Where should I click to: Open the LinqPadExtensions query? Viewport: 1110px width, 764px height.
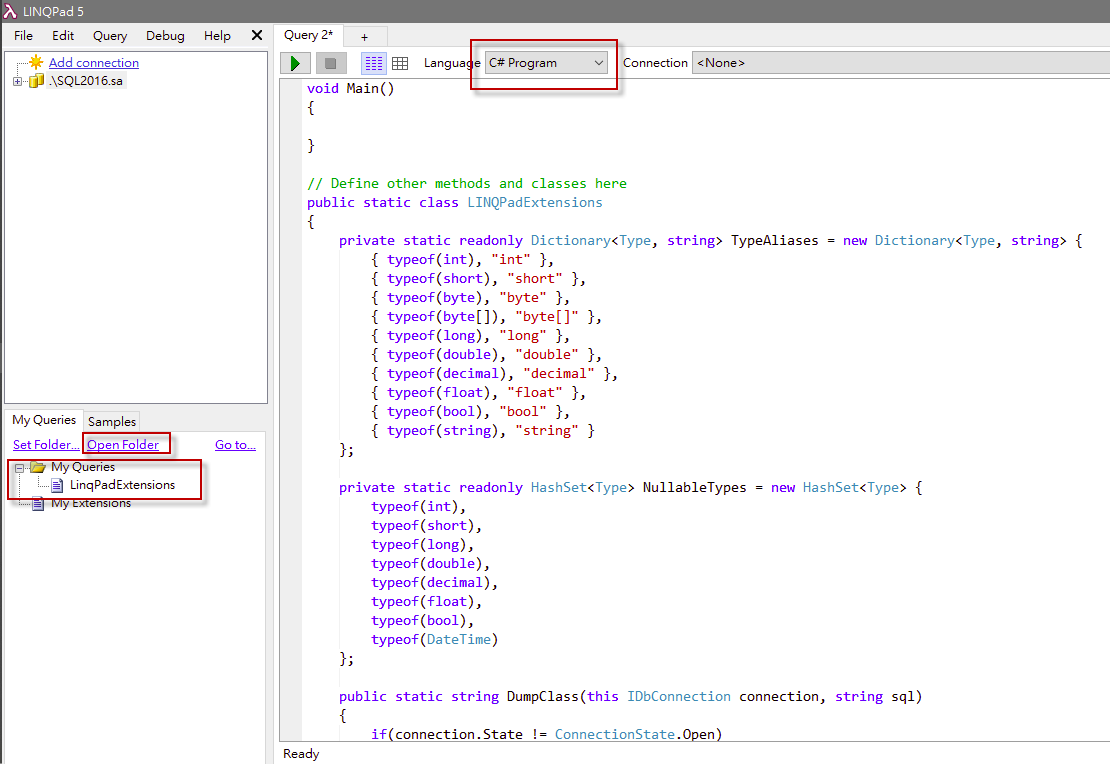point(122,485)
